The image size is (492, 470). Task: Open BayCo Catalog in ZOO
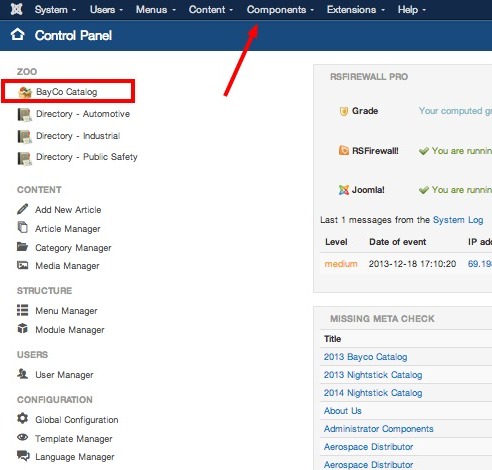[x=67, y=92]
